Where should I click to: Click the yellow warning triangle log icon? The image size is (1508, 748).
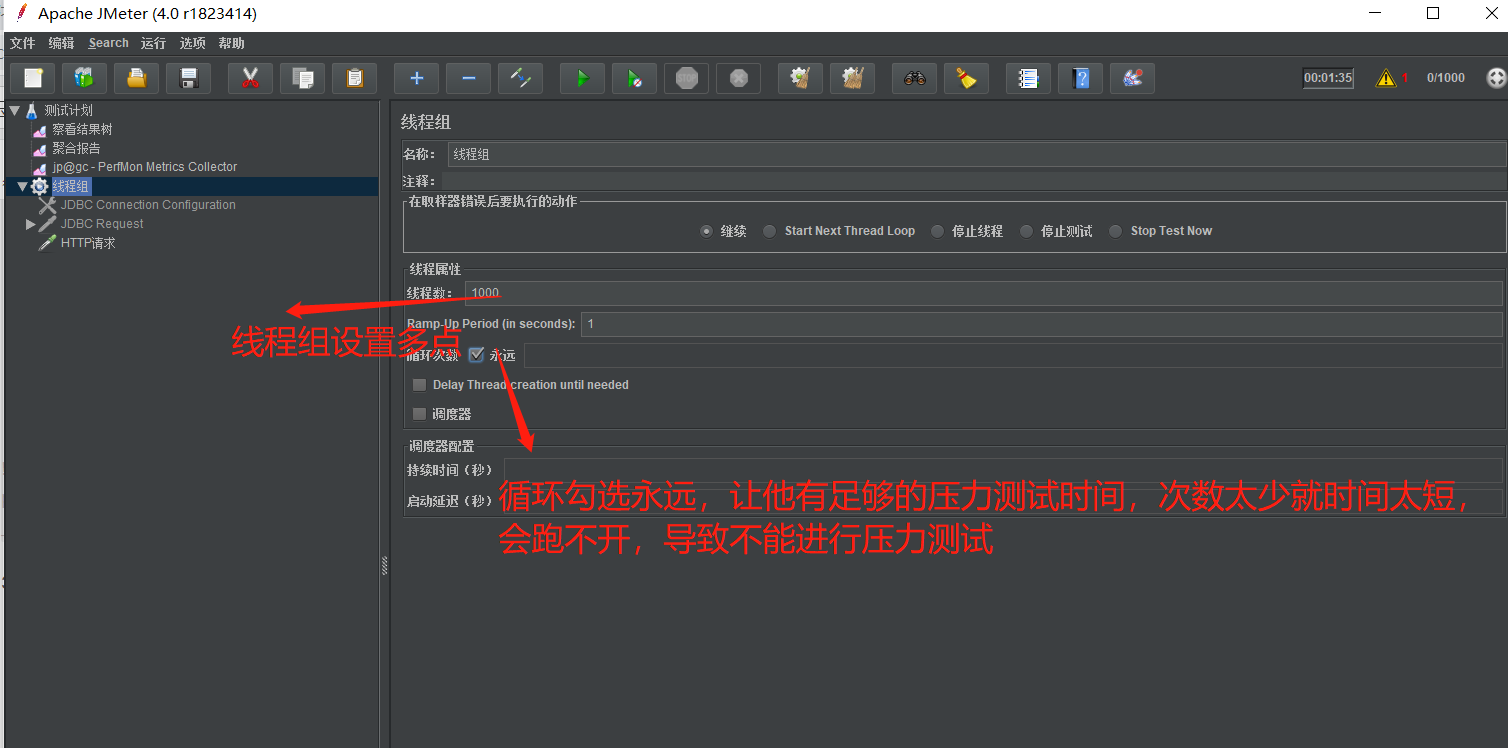tap(1386, 78)
